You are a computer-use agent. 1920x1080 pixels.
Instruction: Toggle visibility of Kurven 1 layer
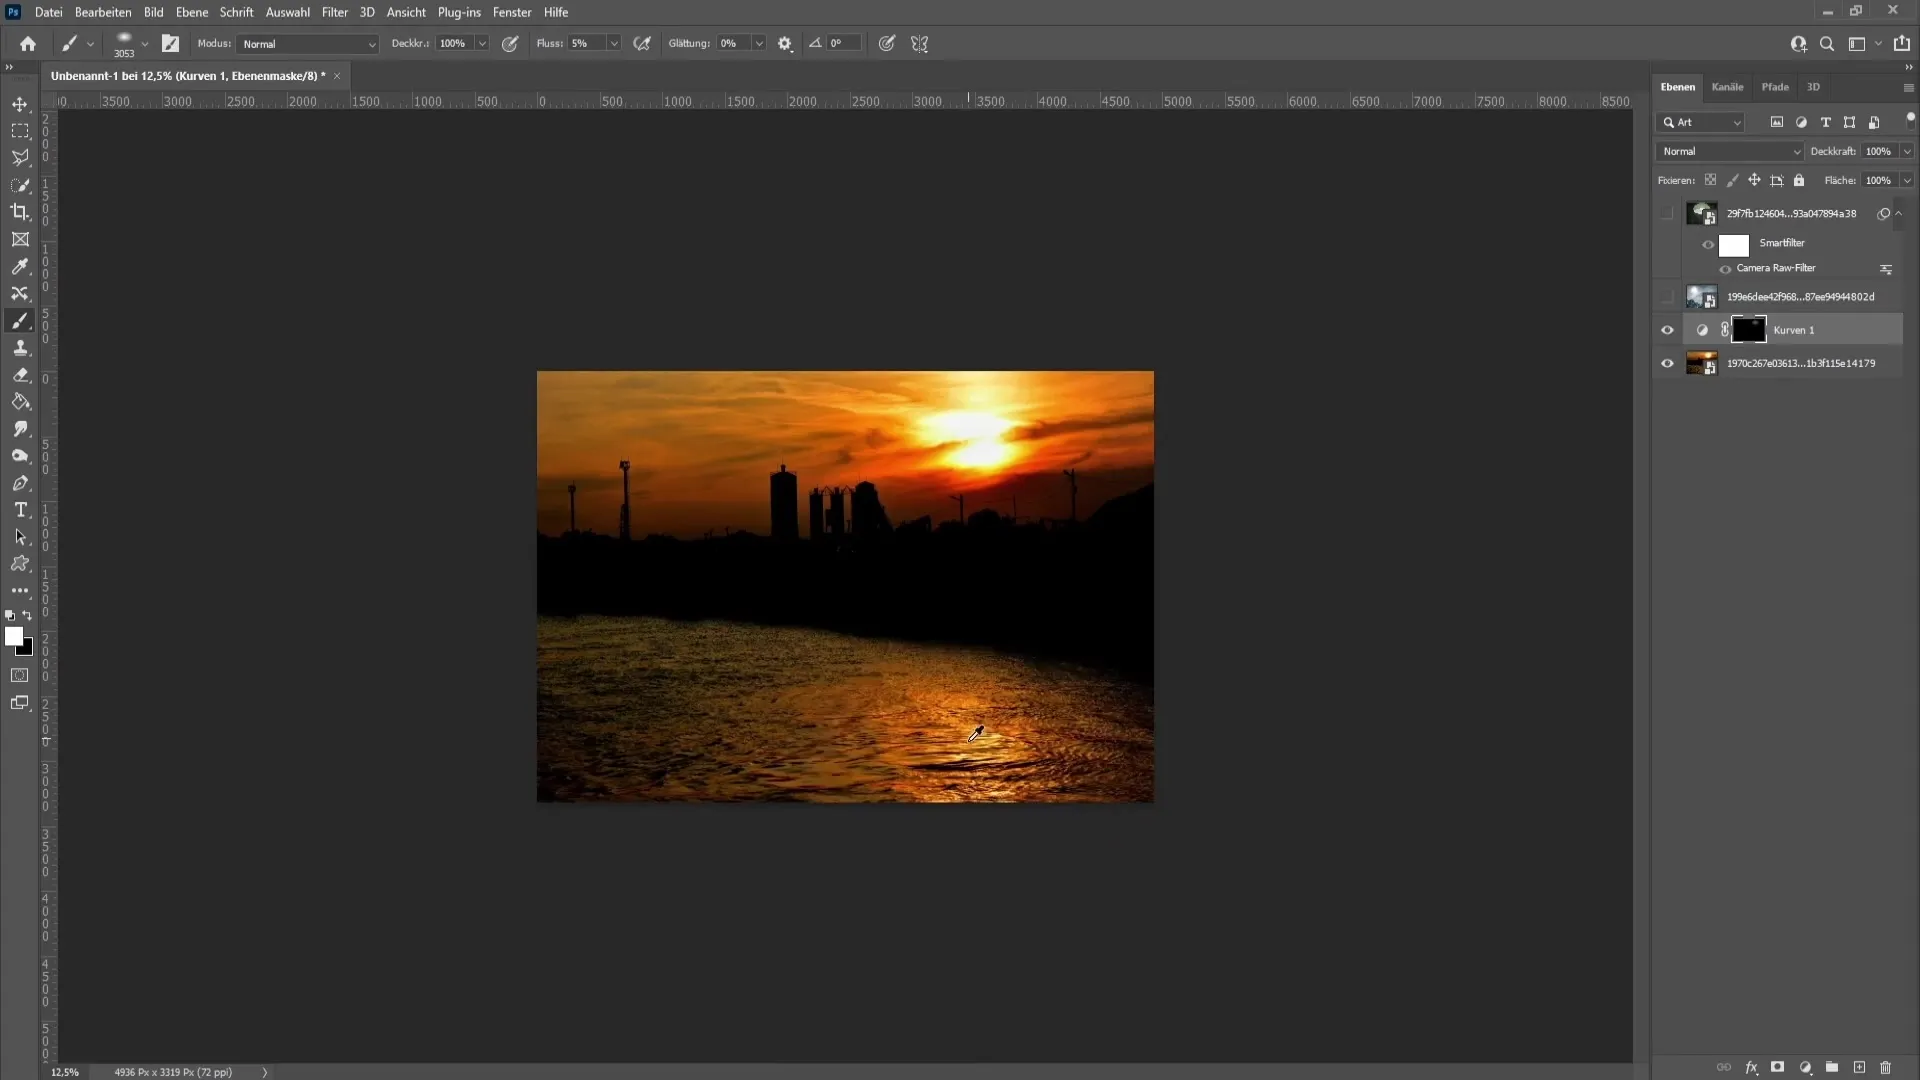(x=1667, y=330)
